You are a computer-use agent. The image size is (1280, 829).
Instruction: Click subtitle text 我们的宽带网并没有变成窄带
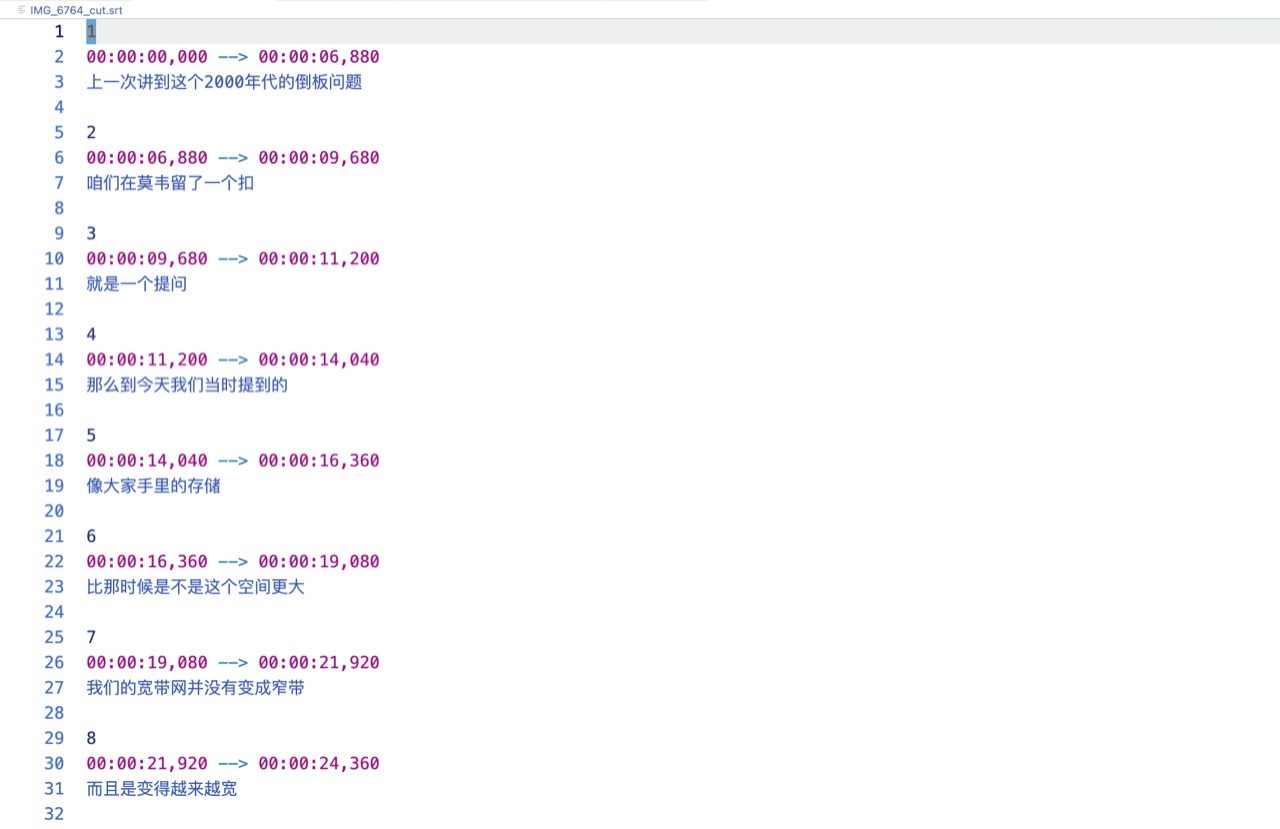tap(195, 688)
